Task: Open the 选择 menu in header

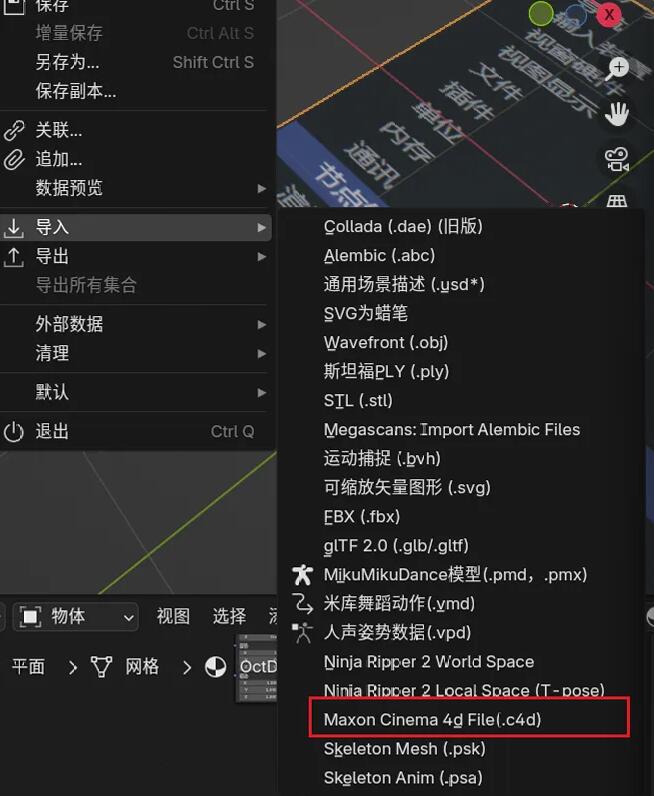Action: [229, 616]
